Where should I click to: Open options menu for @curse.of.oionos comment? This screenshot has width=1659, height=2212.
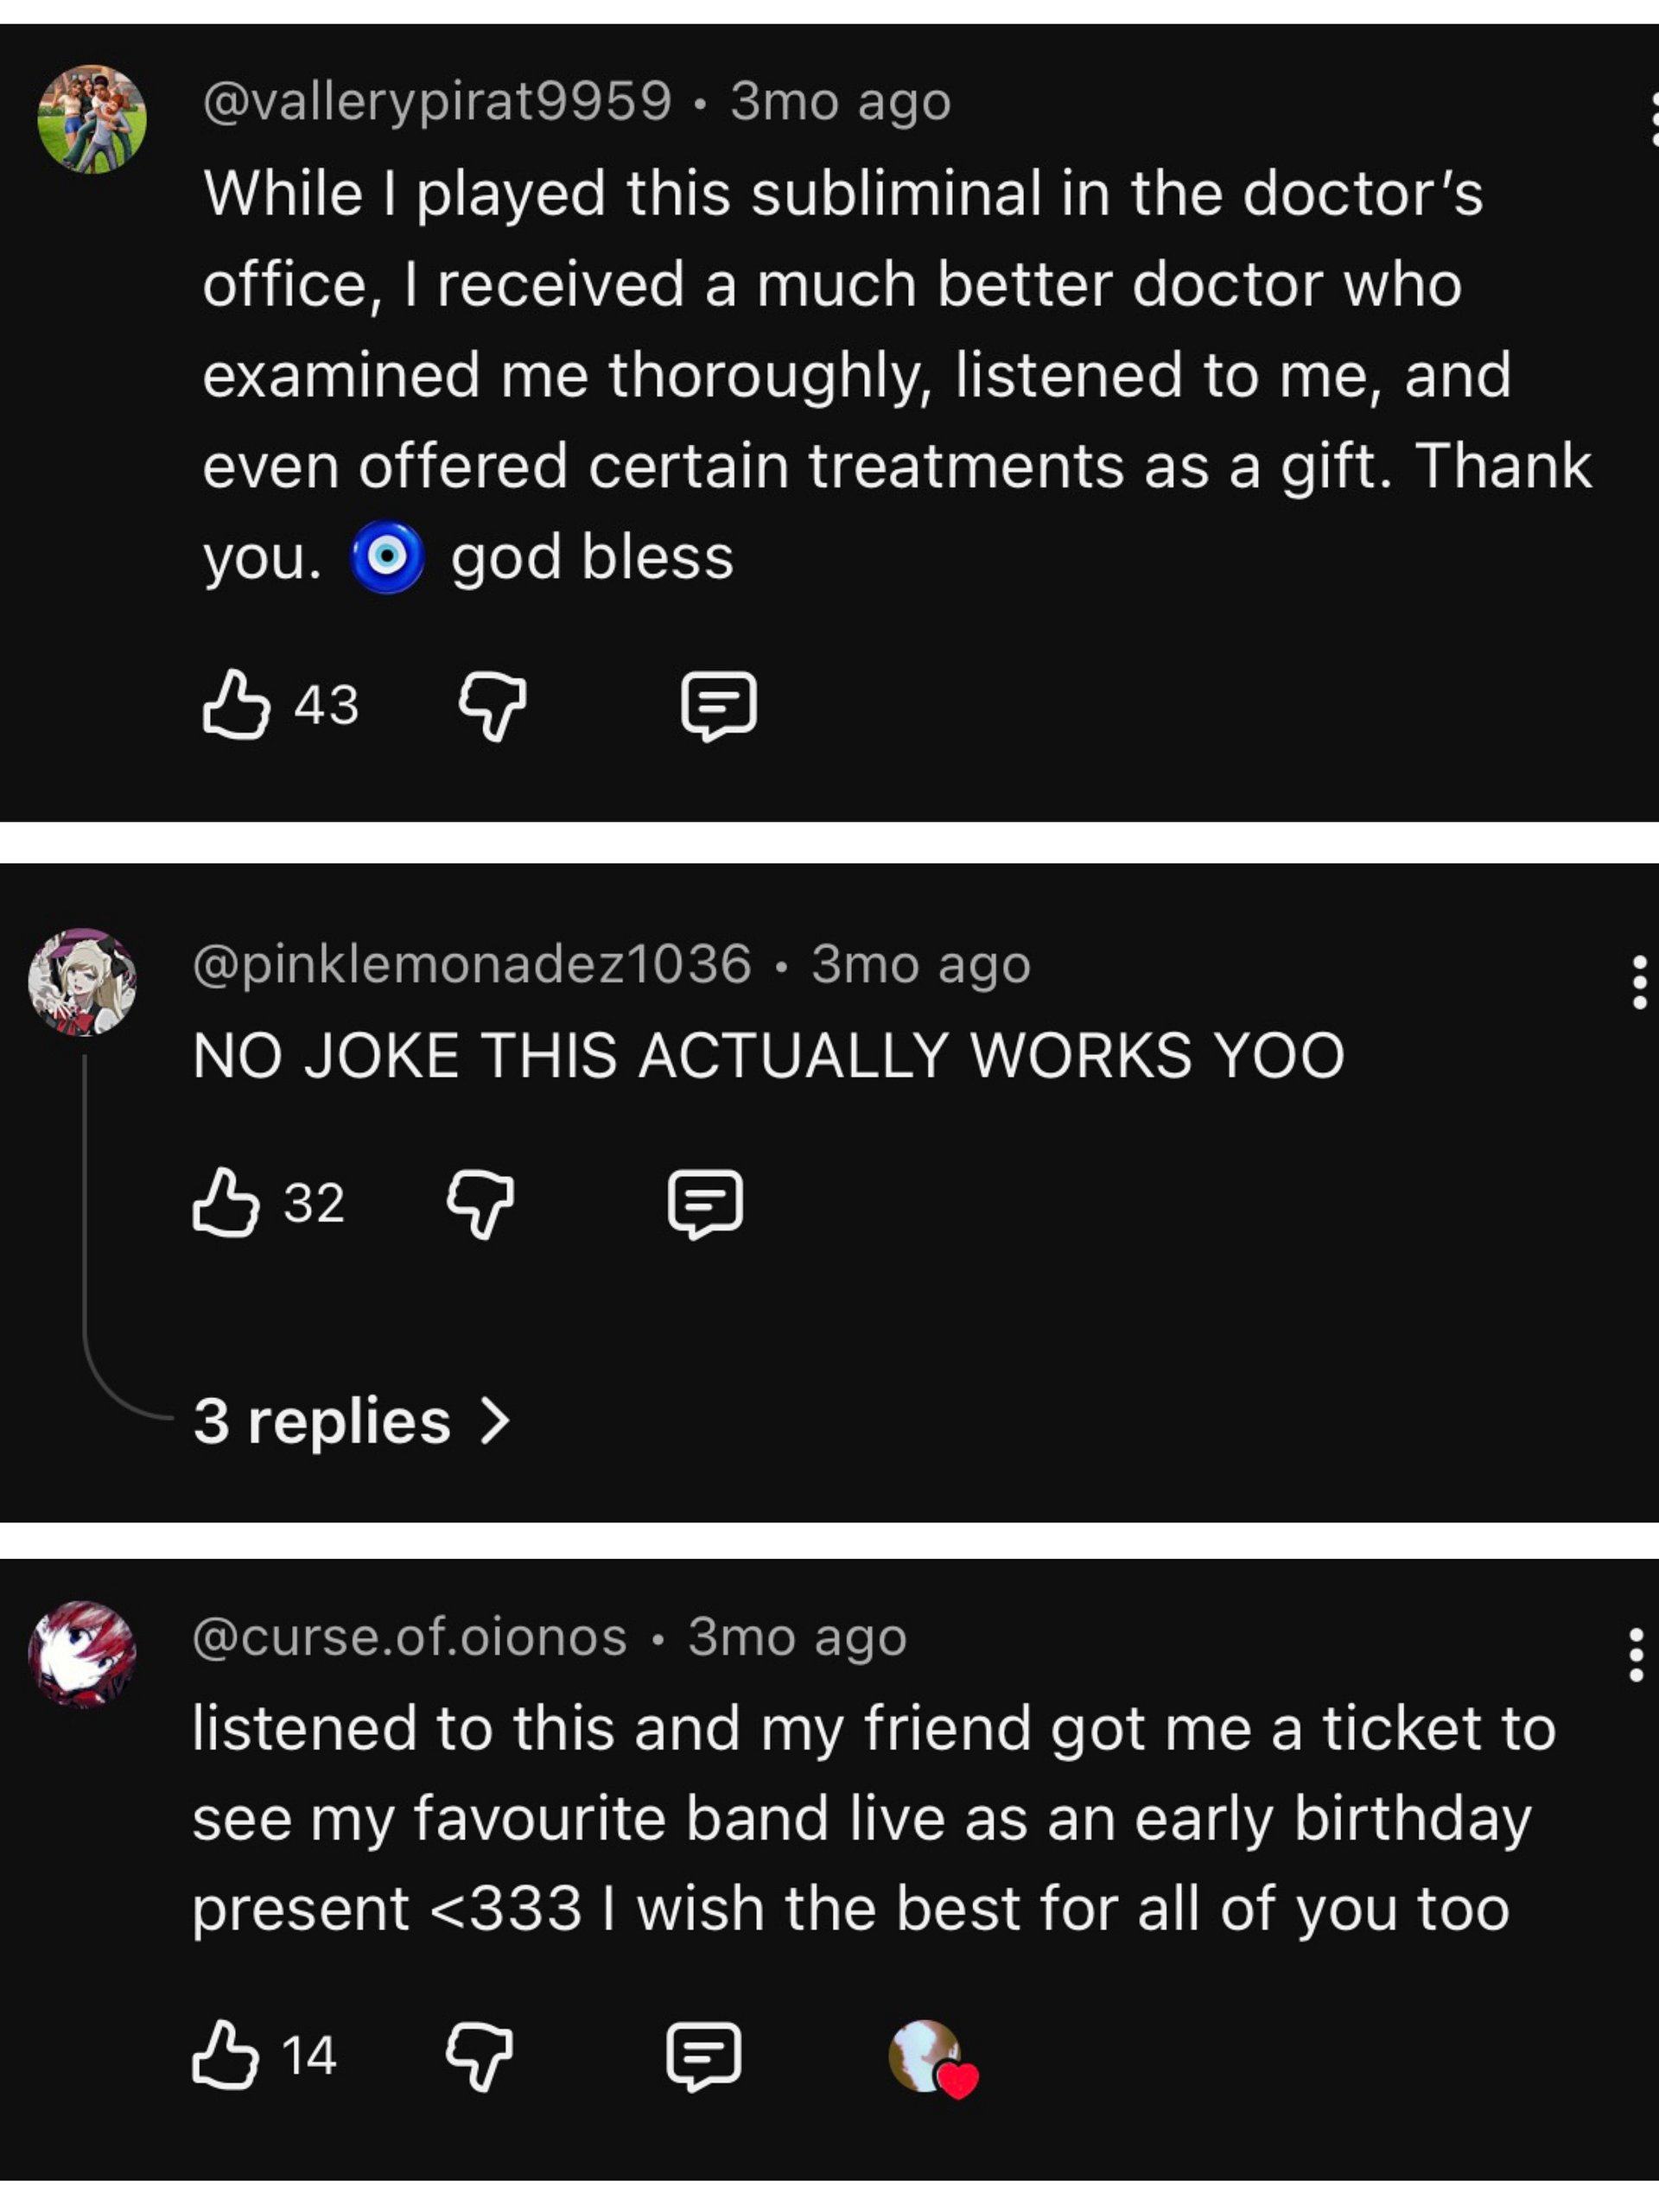click(1636, 1655)
